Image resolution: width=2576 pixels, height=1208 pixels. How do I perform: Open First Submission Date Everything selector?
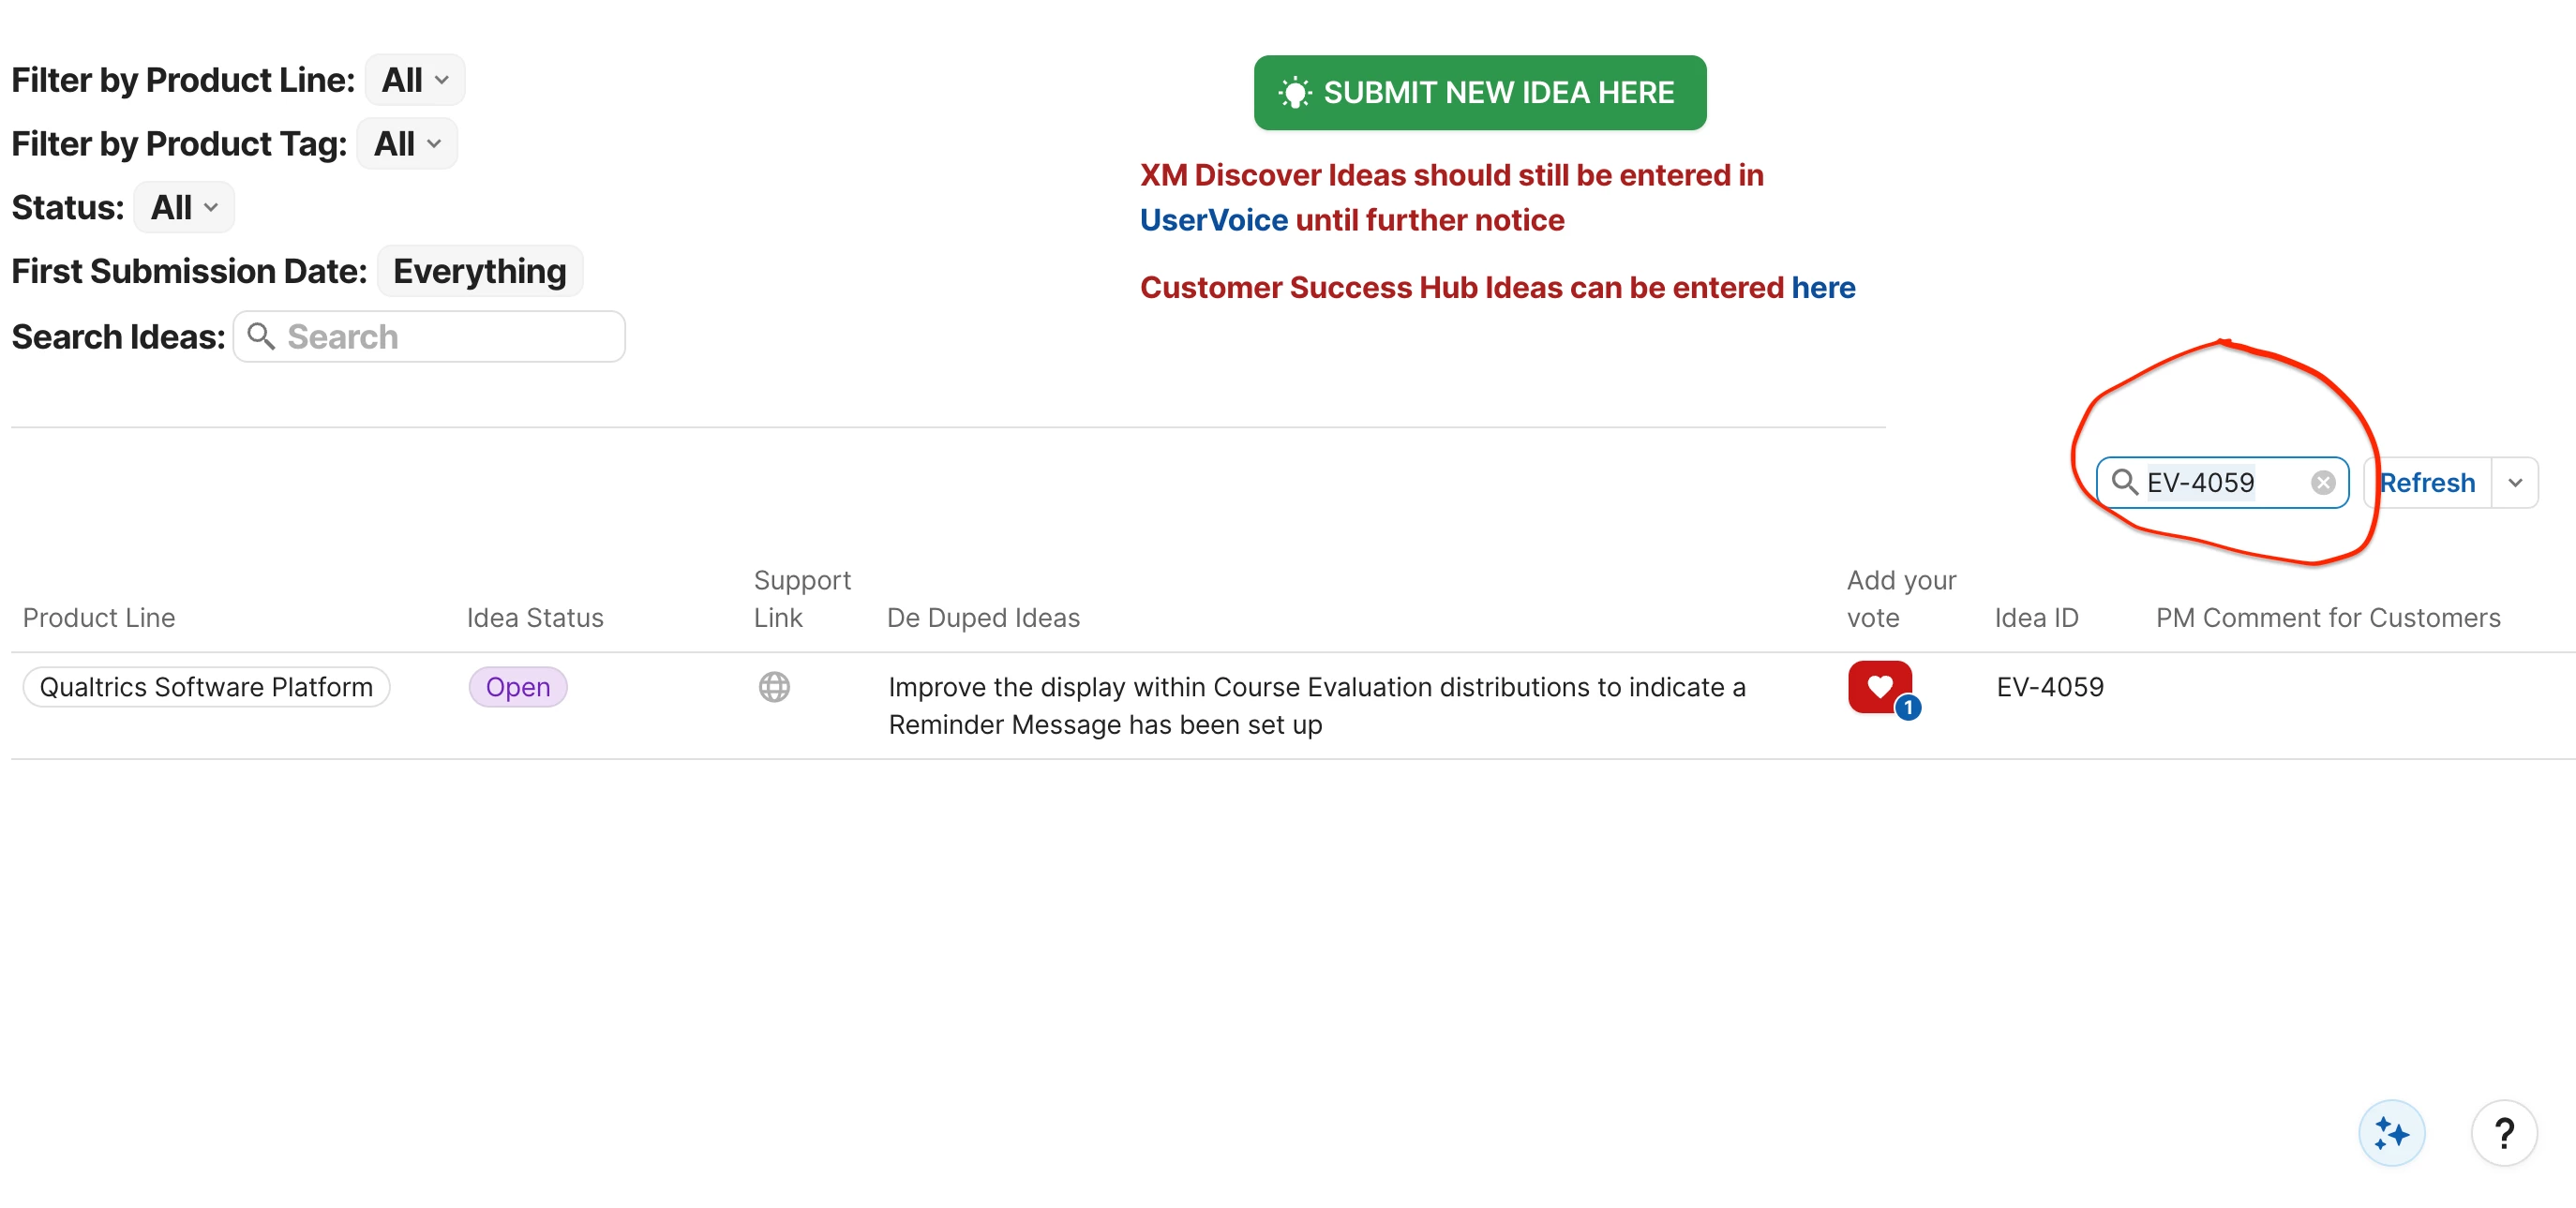coord(480,271)
